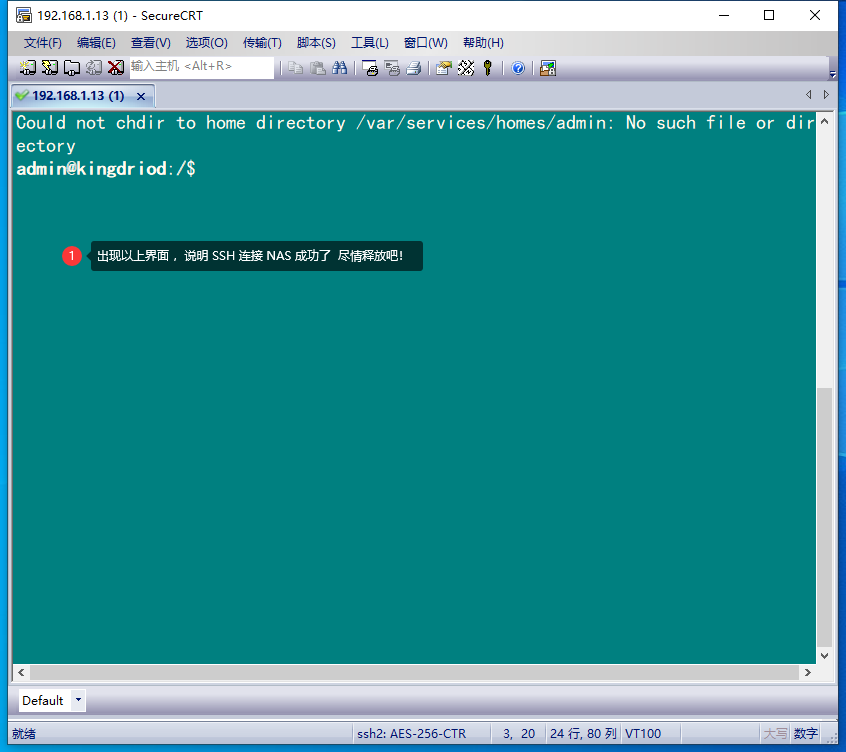Click the horizontal scrollbar right arrow

pyautogui.click(x=807, y=672)
